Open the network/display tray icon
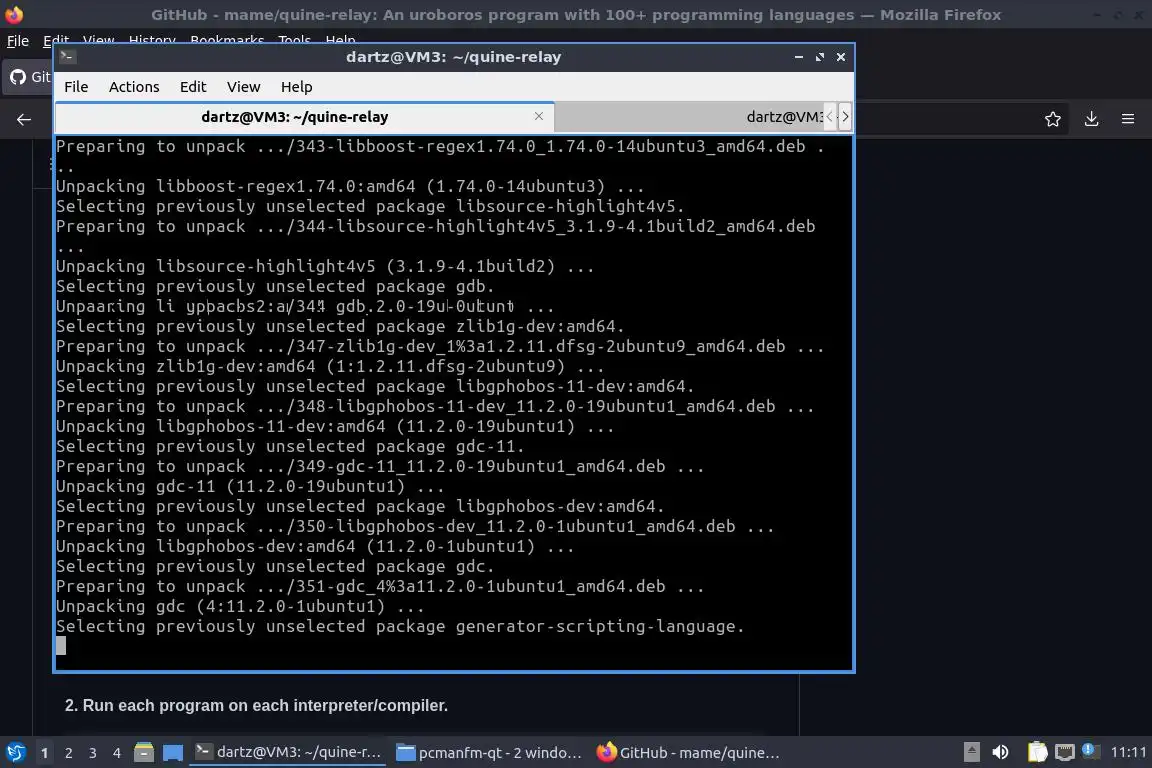This screenshot has width=1152, height=768. (x=1065, y=752)
